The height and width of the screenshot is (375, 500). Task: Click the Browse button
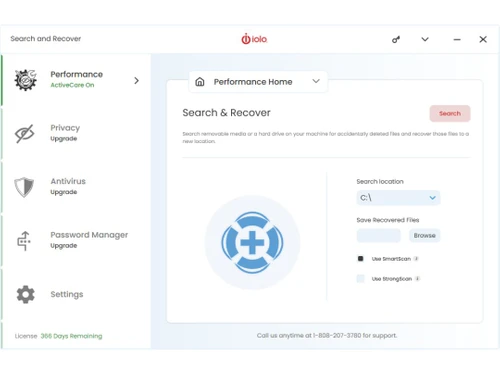424,235
